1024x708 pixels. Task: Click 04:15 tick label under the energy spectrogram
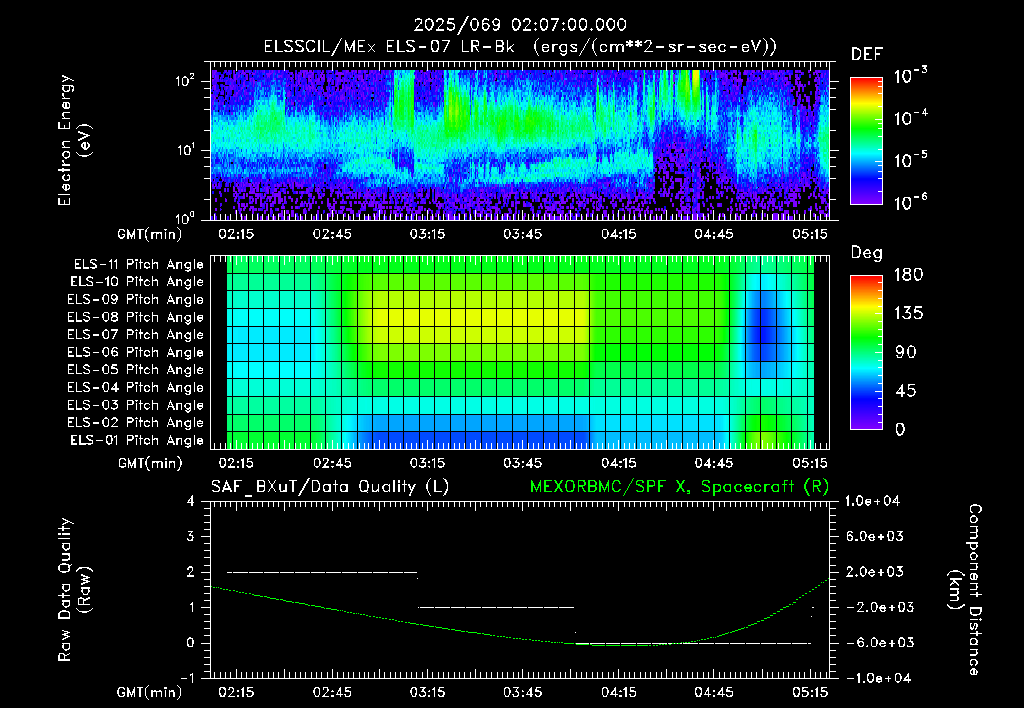click(618, 234)
